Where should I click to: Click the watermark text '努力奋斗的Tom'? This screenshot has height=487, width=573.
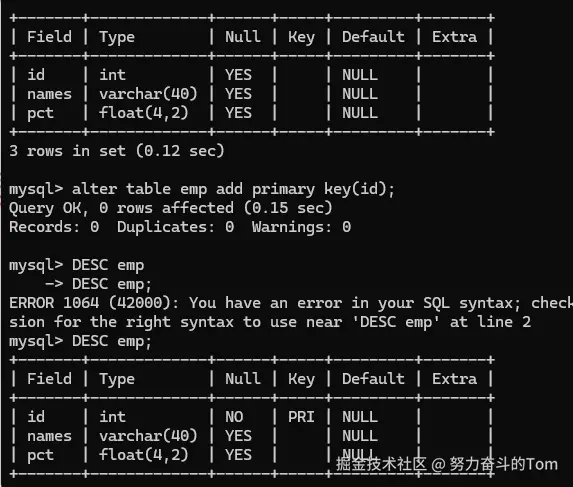(503, 464)
